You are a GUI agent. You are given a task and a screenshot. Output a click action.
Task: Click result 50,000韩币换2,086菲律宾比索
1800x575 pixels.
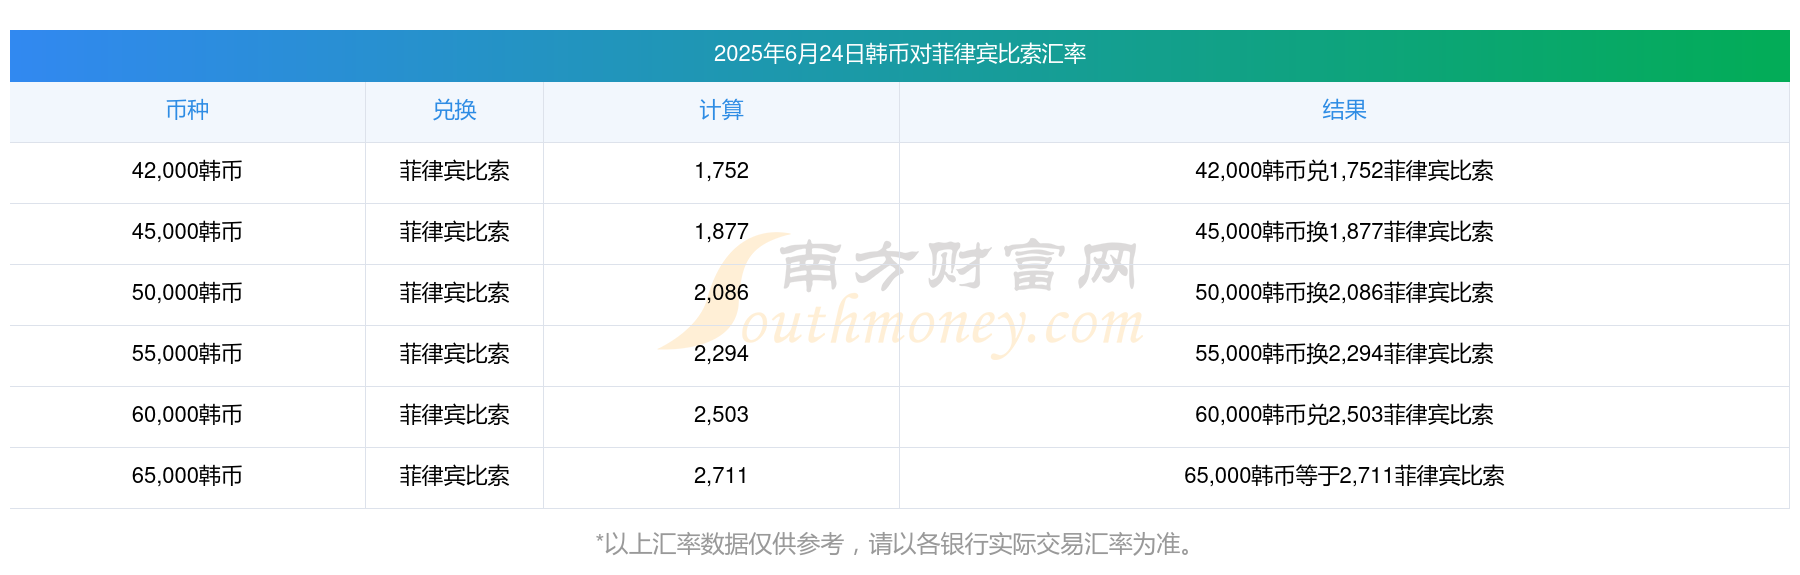tap(1344, 293)
